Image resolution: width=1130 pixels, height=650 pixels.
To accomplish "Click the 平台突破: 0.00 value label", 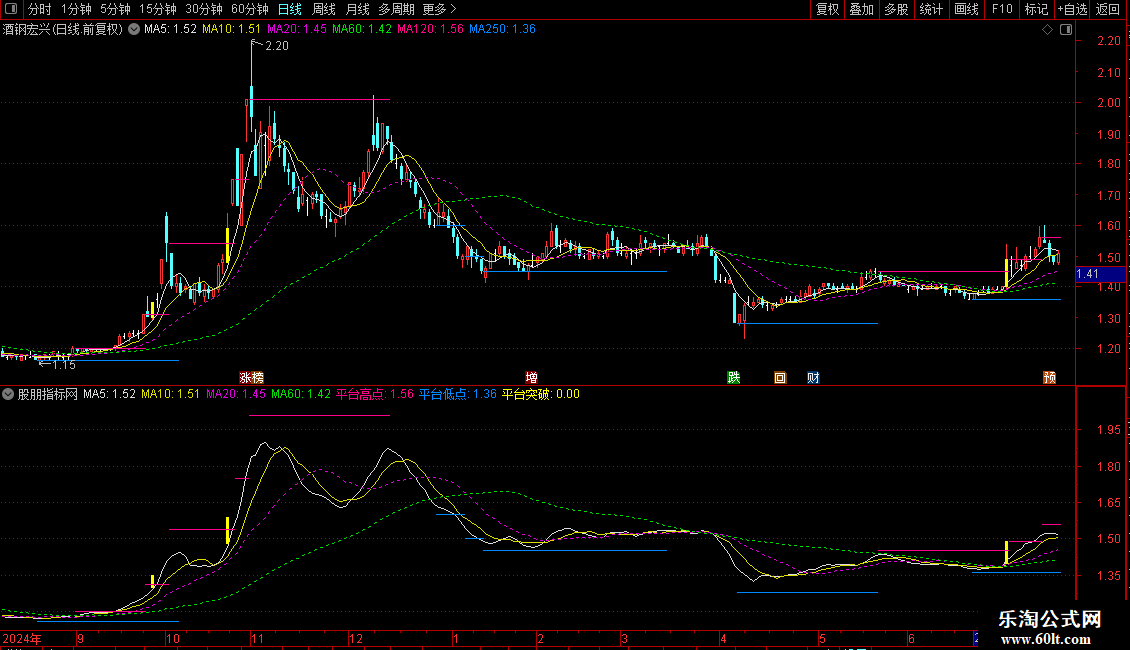I will [540, 394].
